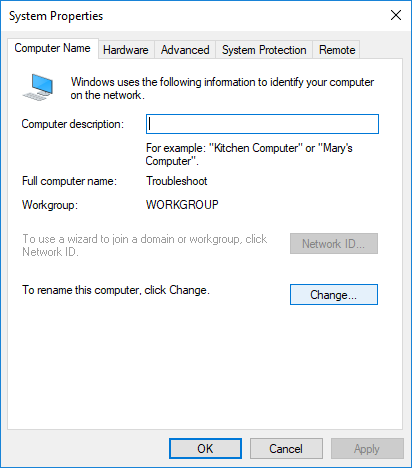This screenshot has width=412, height=468.
Task: Dismiss the dialog with Cancel
Action: click(x=286, y=449)
